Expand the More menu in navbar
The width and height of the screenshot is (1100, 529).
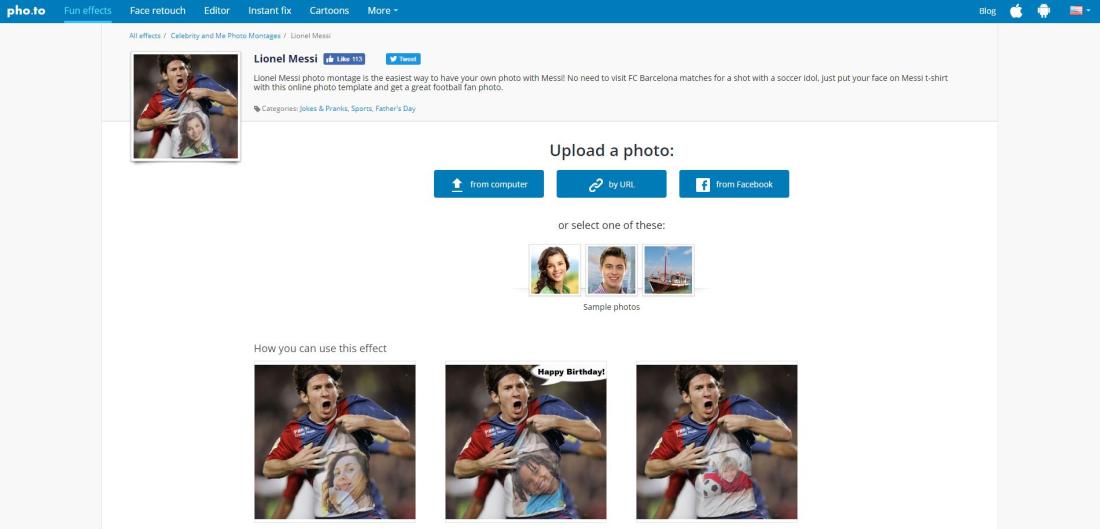pos(382,11)
